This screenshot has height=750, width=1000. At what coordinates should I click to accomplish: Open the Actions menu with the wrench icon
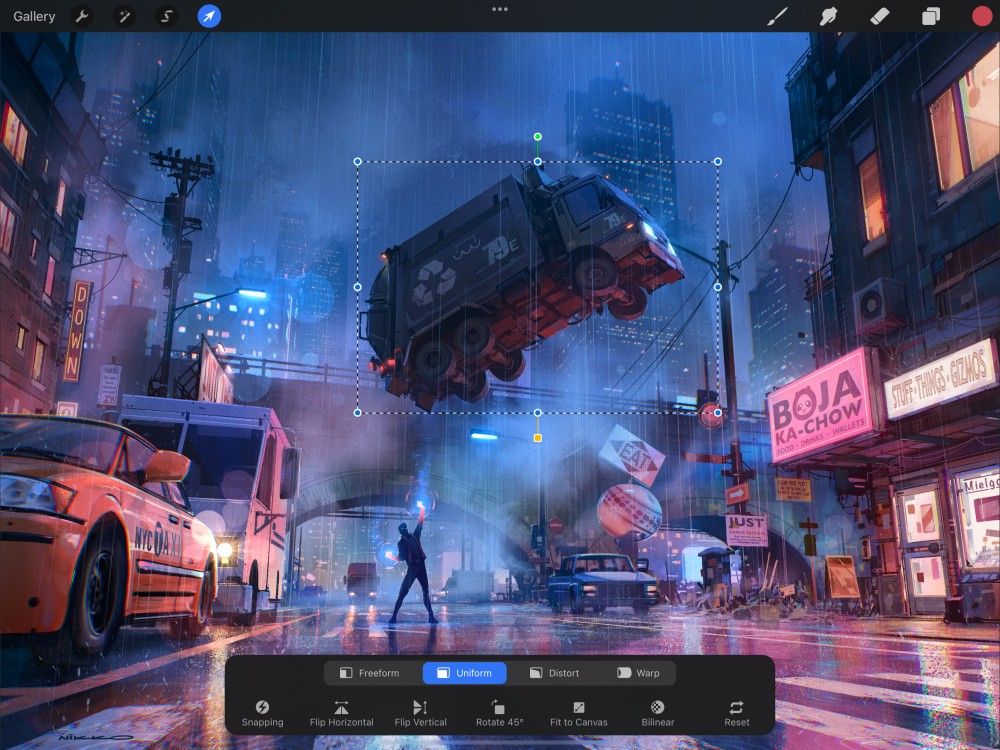(82, 16)
